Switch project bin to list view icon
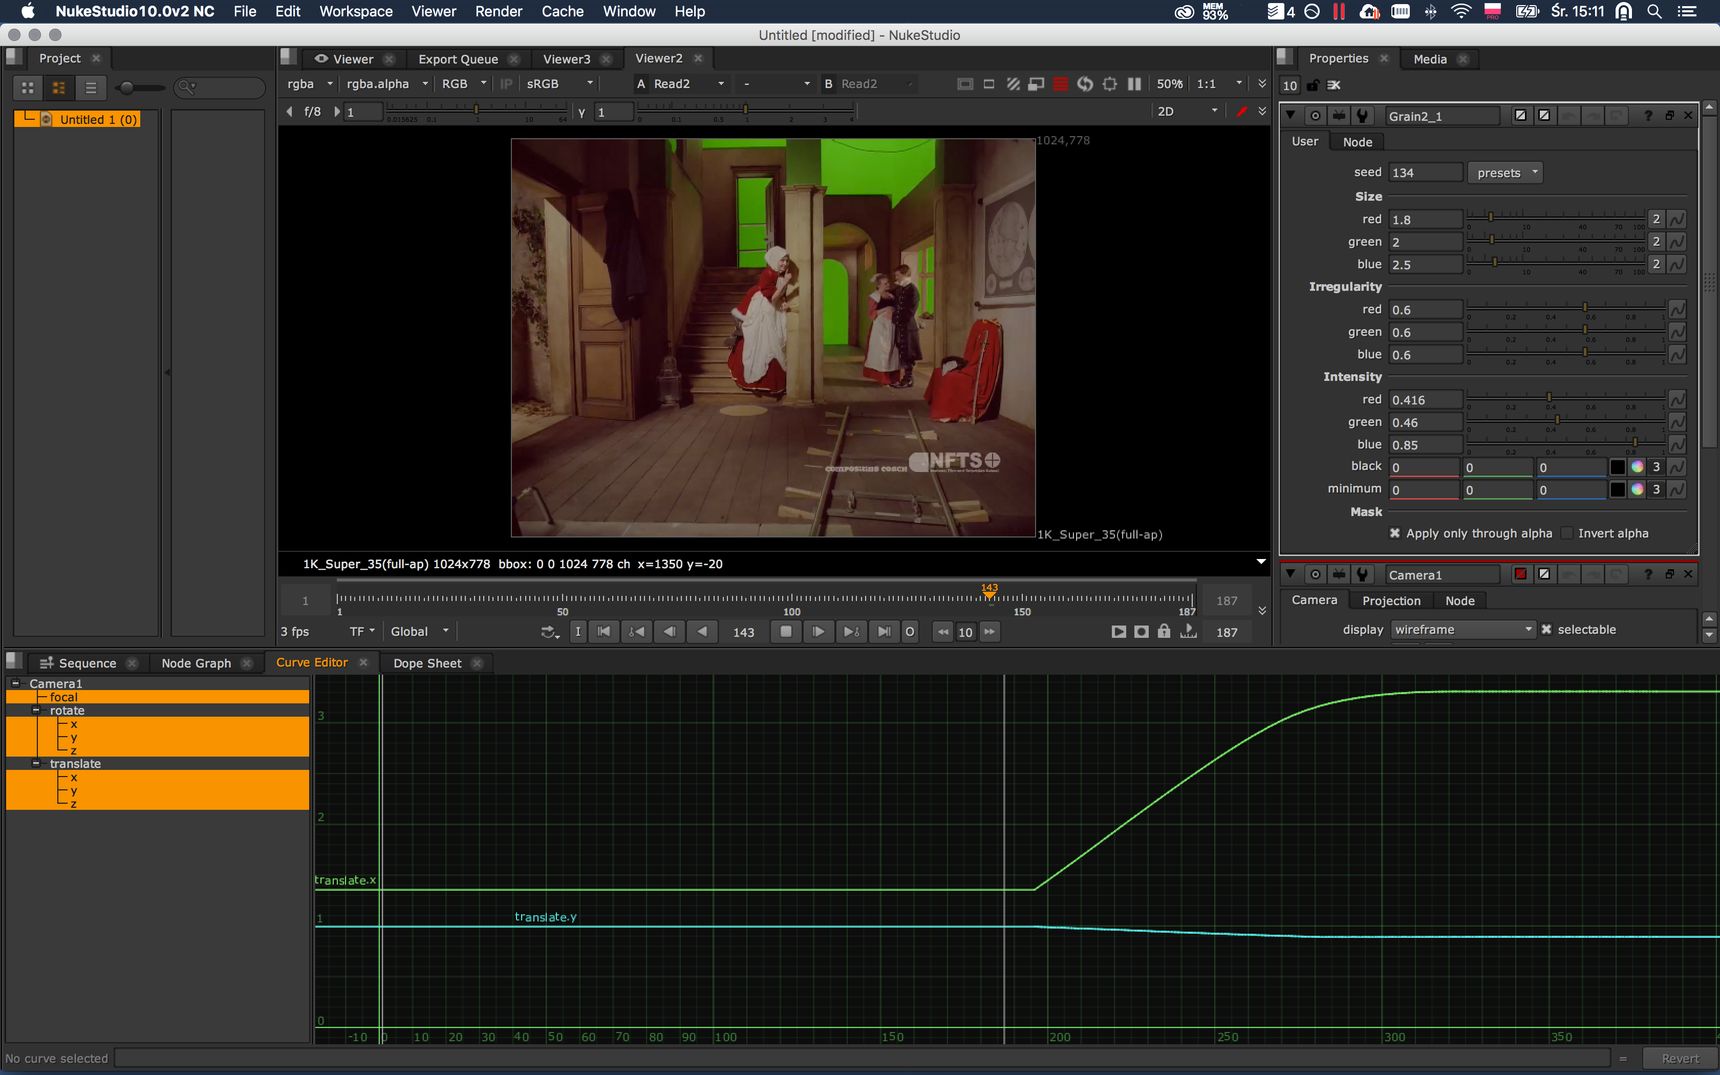The height and width of the screenshot is (1075, 1720). [90, 88]
